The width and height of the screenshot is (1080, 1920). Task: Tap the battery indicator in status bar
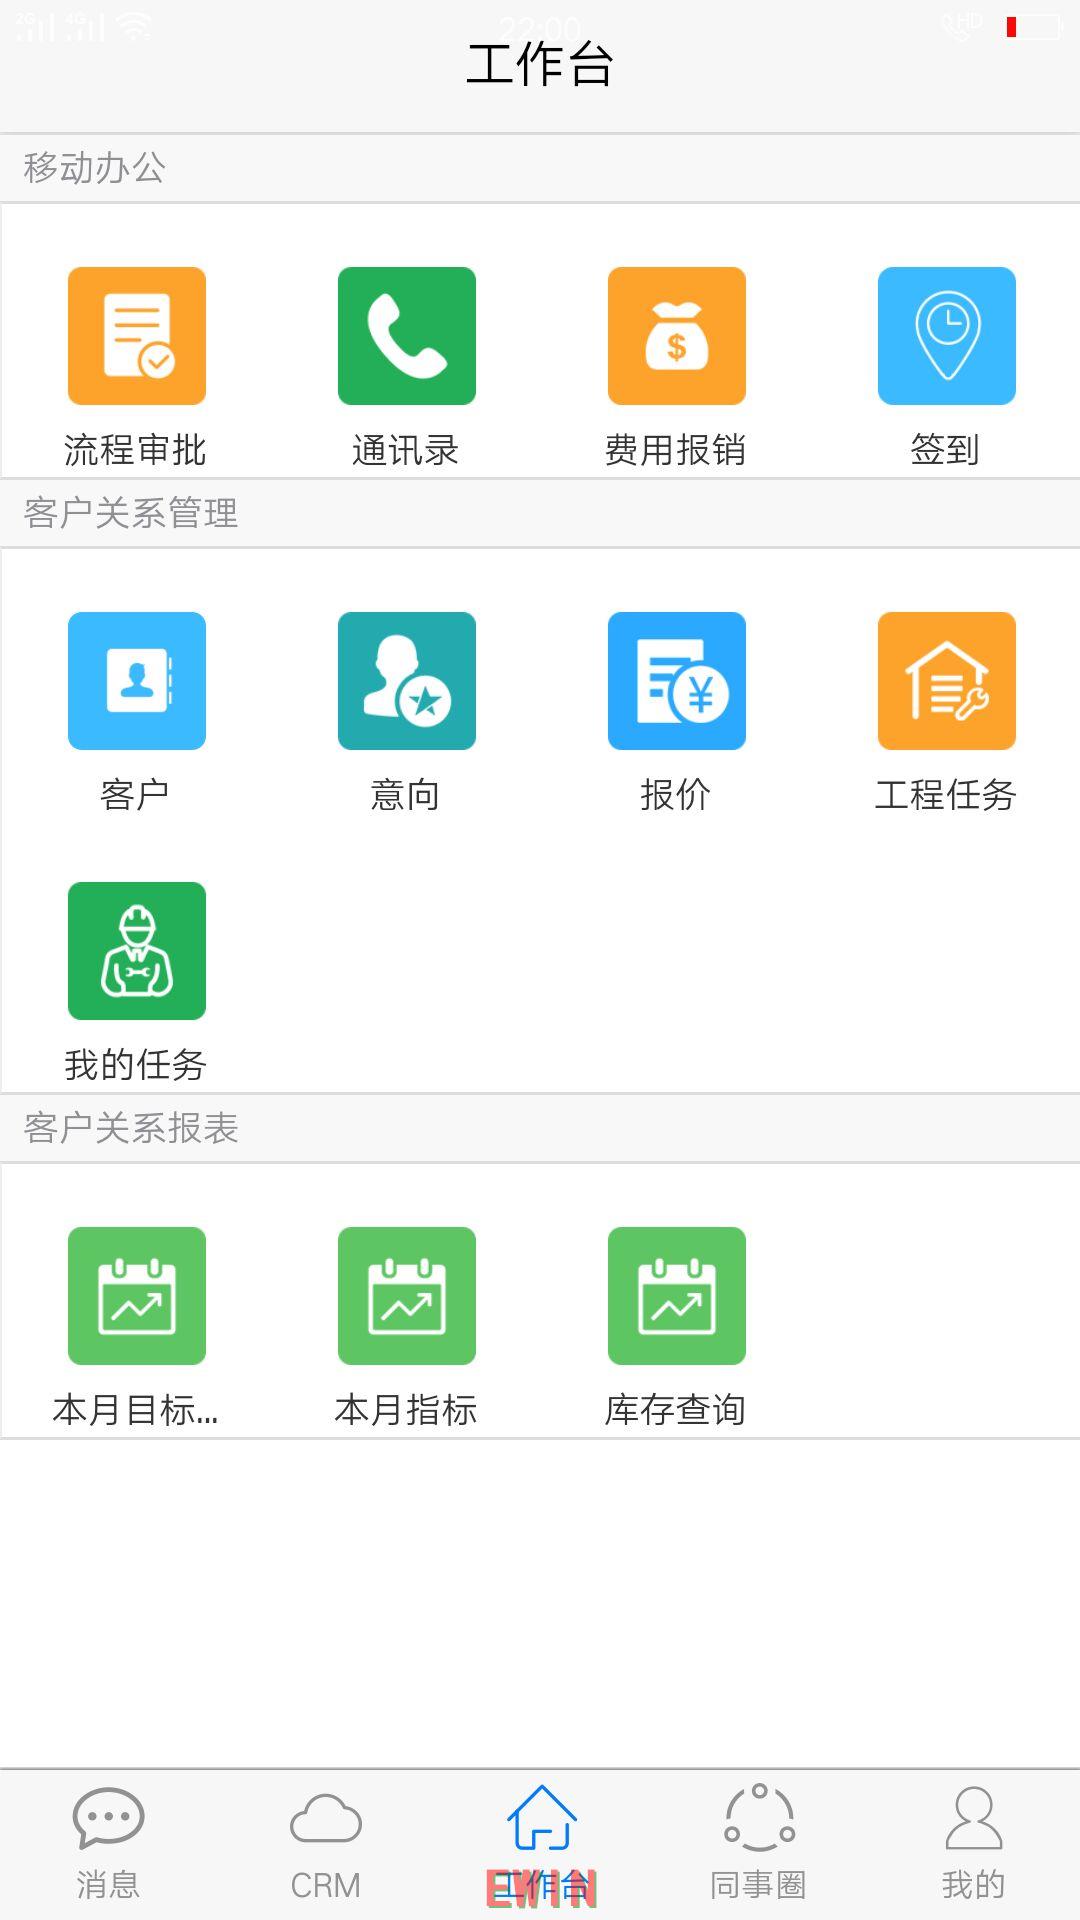[x=1033, y=27]
